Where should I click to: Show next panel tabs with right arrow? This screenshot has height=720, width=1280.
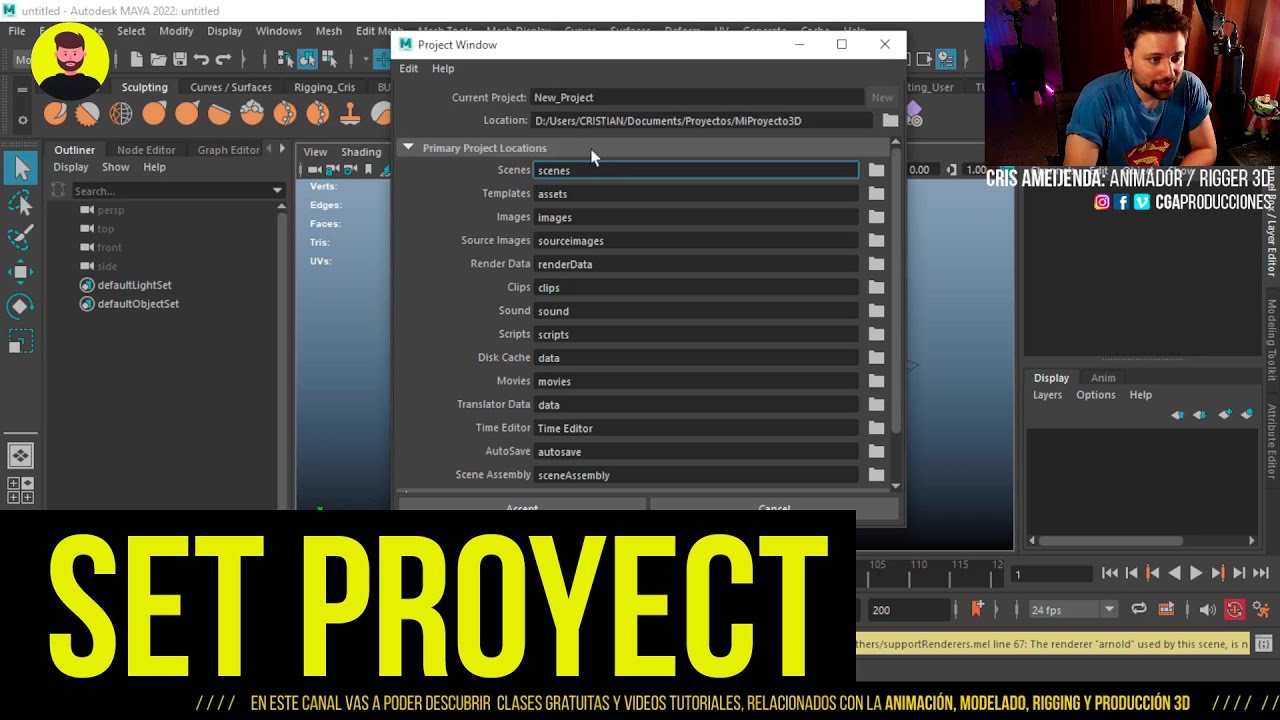point(282,149)
